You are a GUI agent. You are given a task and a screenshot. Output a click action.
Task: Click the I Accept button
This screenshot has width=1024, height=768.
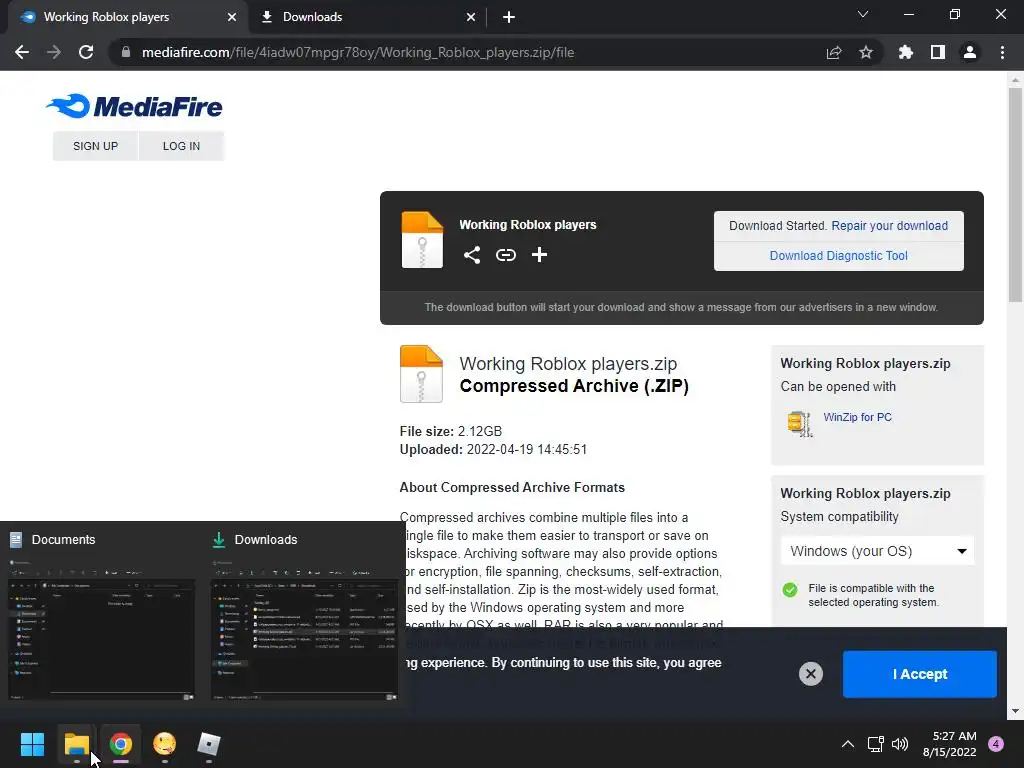tap(920, 674)
